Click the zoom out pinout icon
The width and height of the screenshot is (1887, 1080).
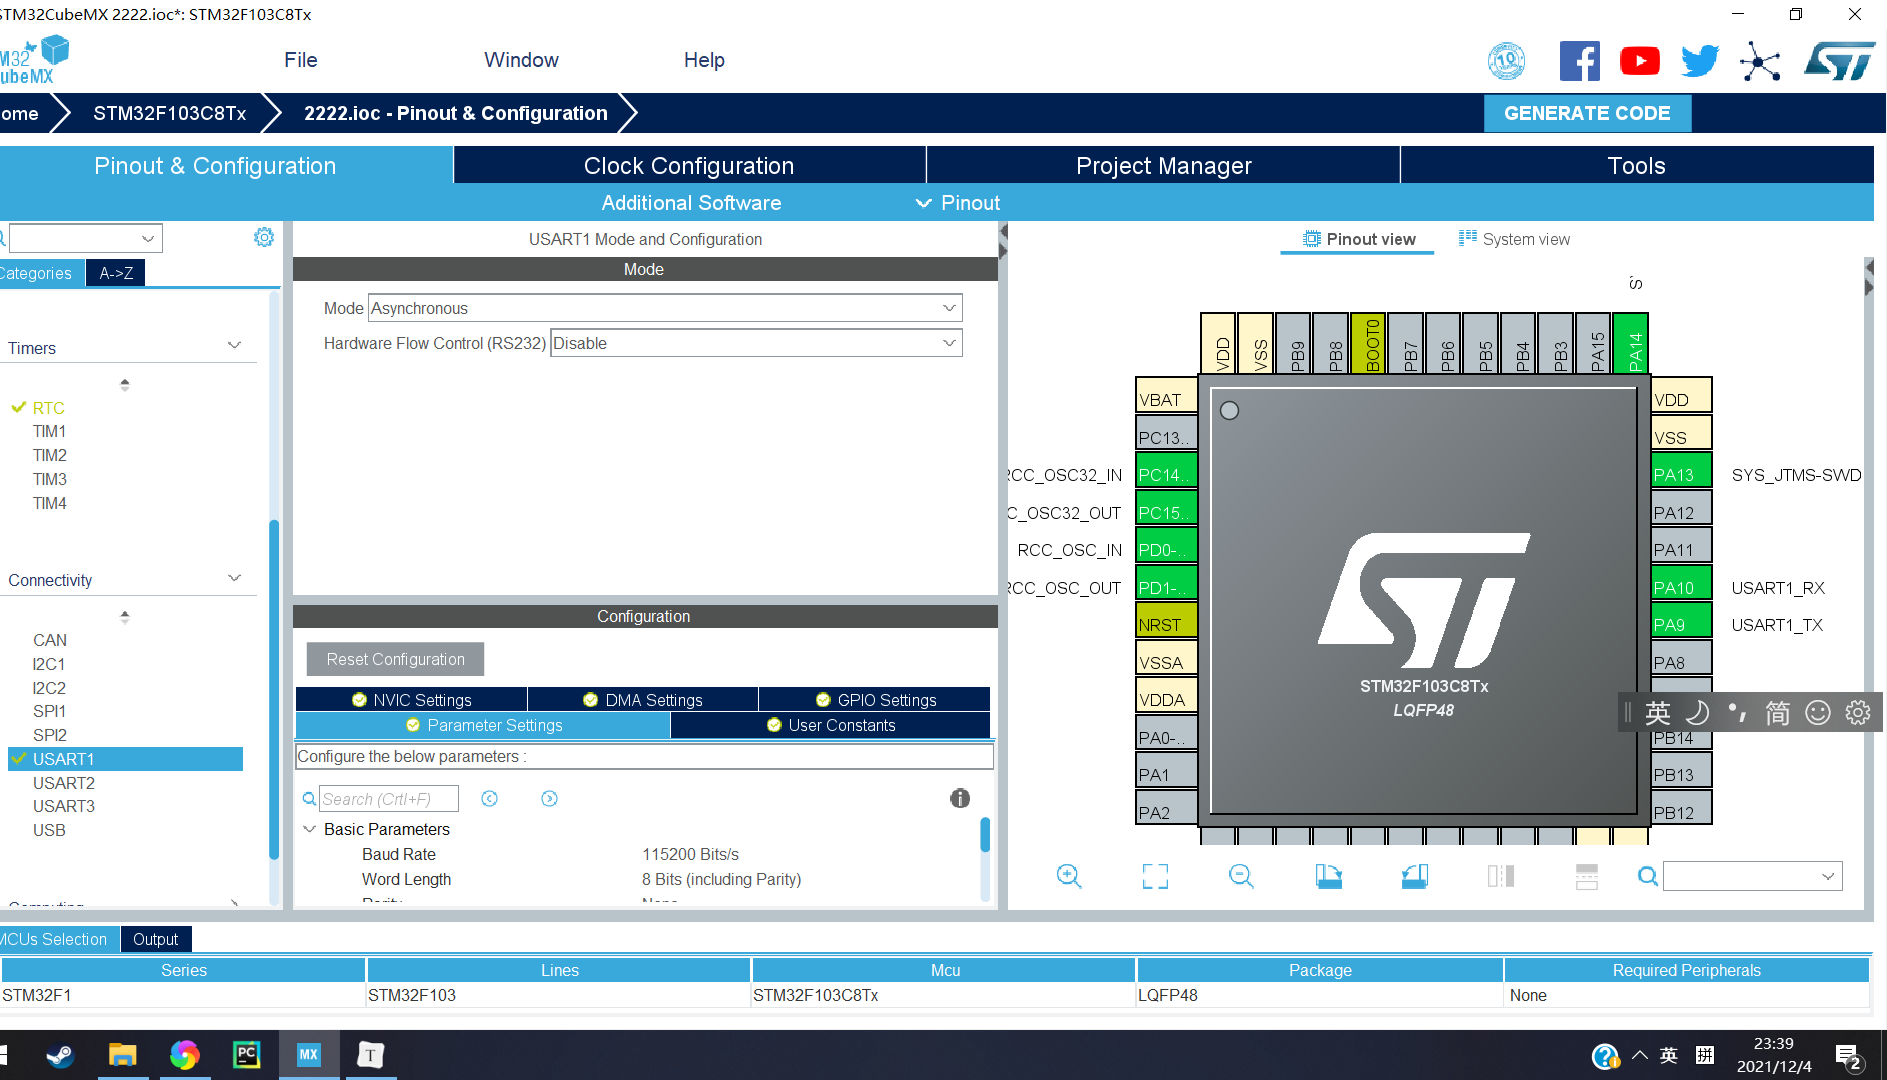[1241, 876]
